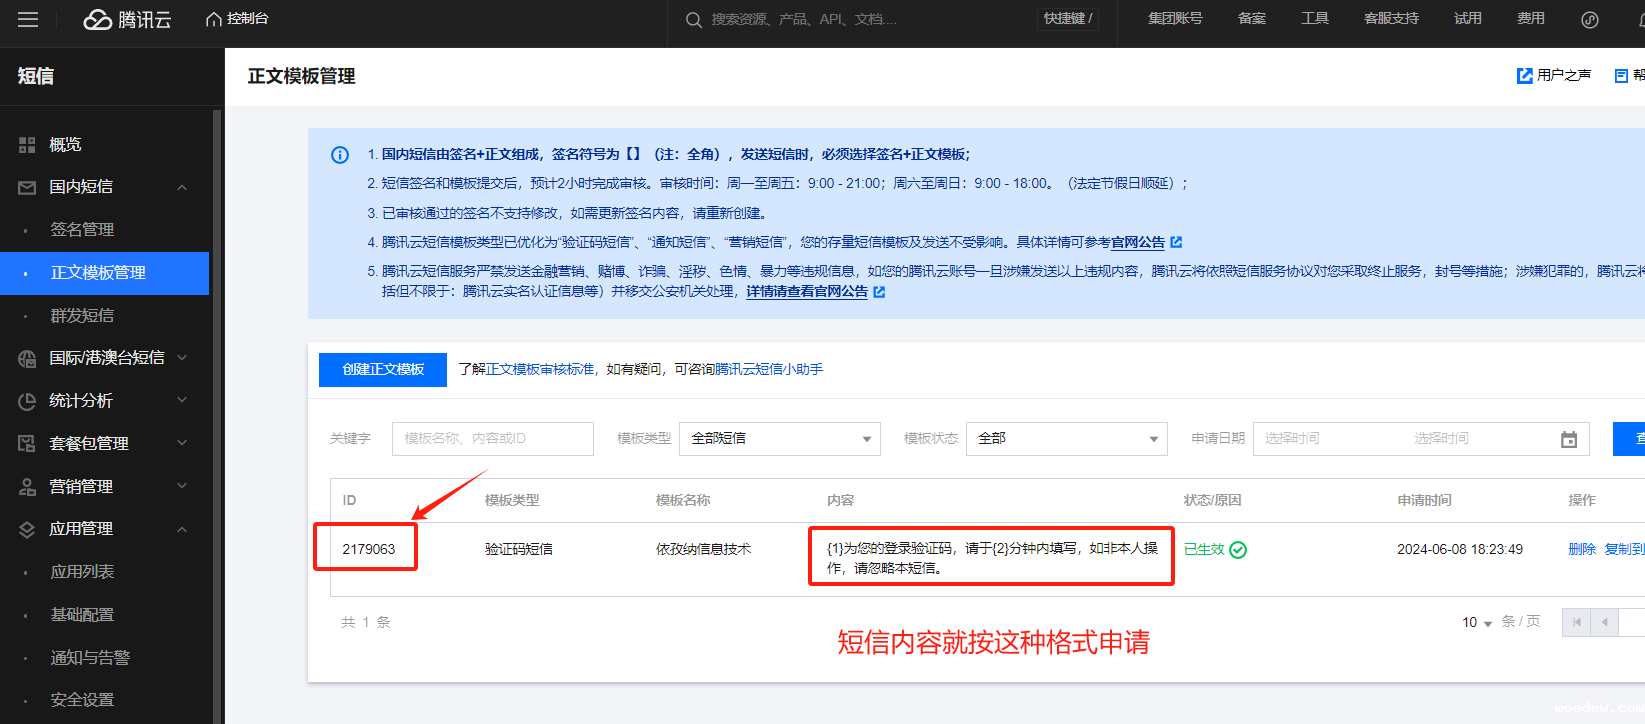
Task: Open the 模板状态 dropdown
Action: click(1066, 439)
